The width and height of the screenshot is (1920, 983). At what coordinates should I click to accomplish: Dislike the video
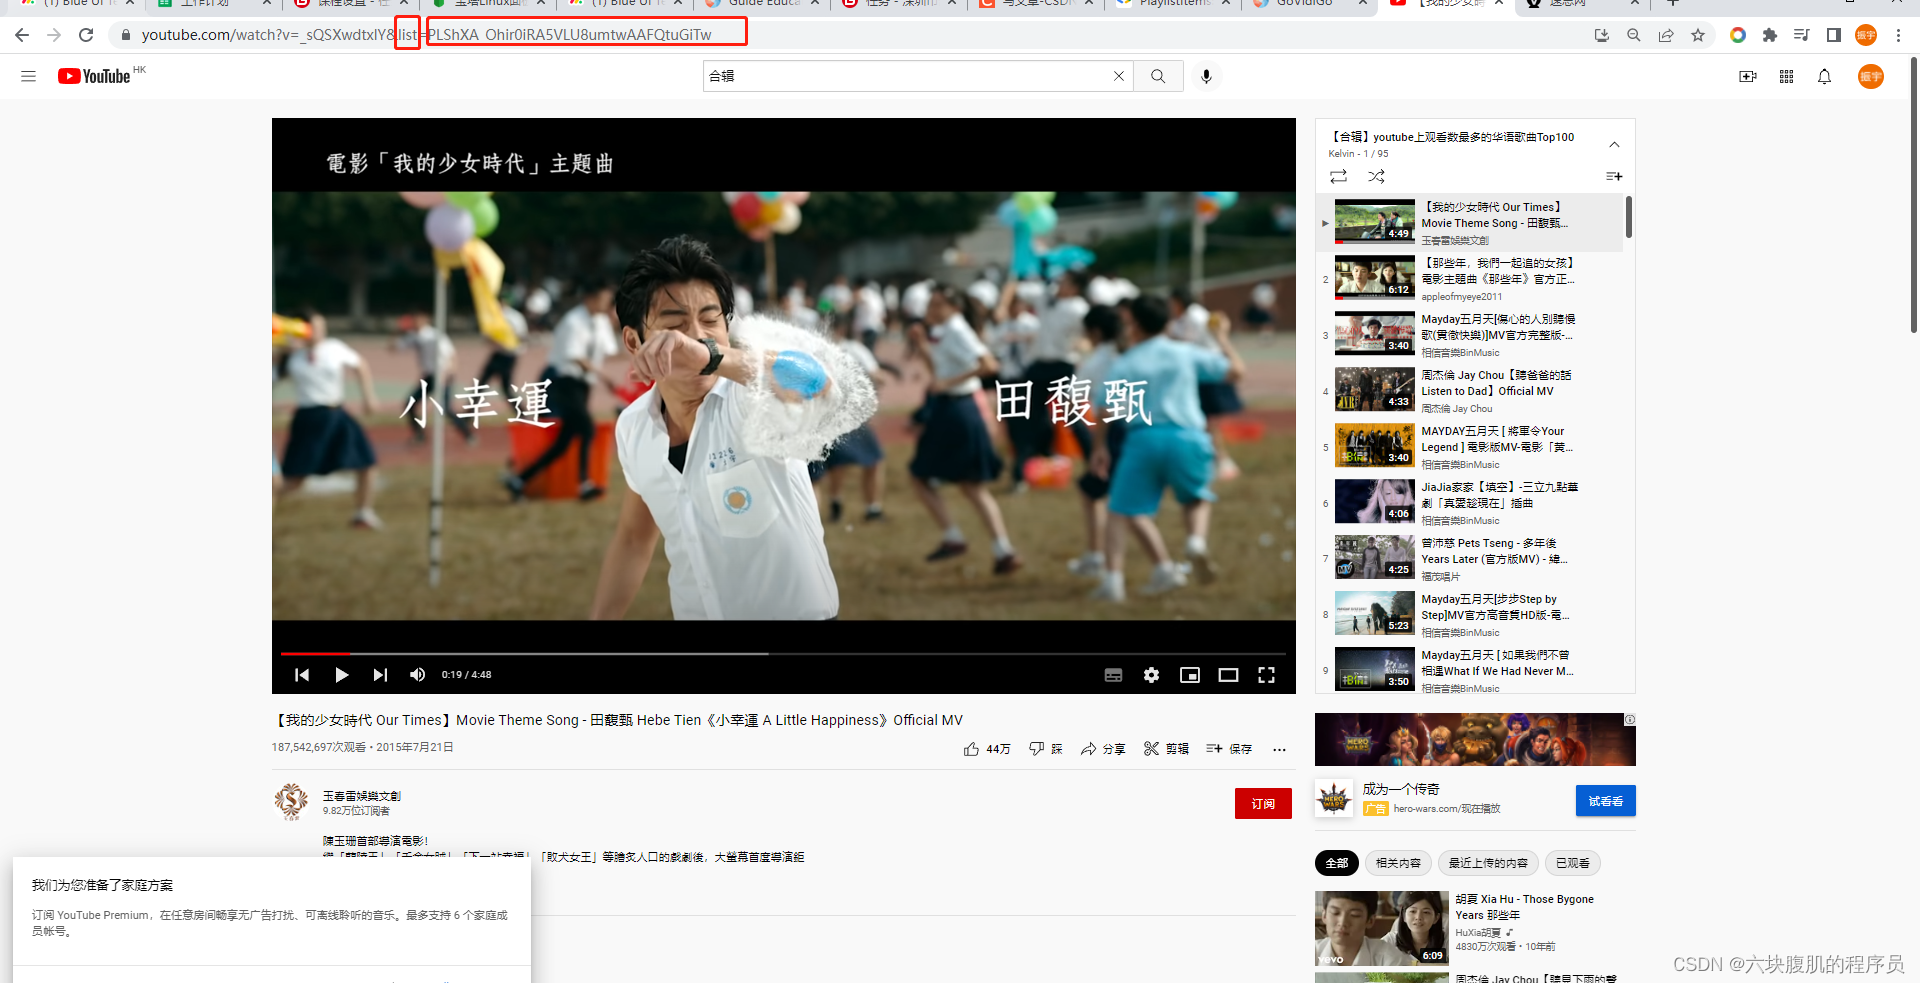coord(1046,749)
